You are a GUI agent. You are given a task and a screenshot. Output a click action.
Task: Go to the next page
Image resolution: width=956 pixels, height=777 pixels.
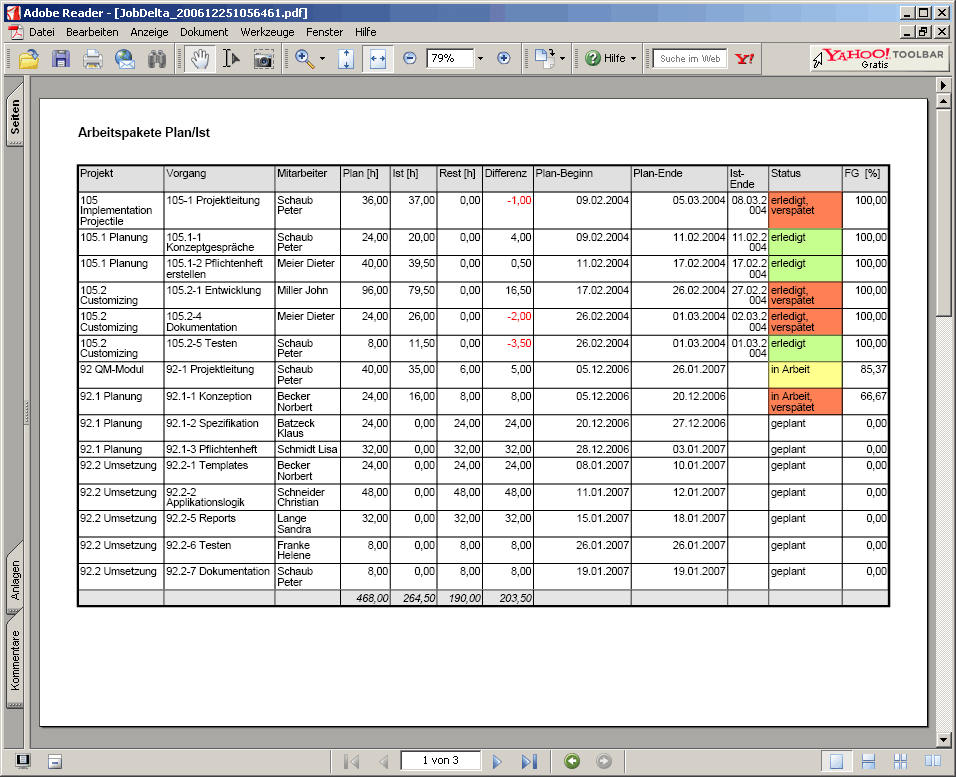click(x=497, y=762)
